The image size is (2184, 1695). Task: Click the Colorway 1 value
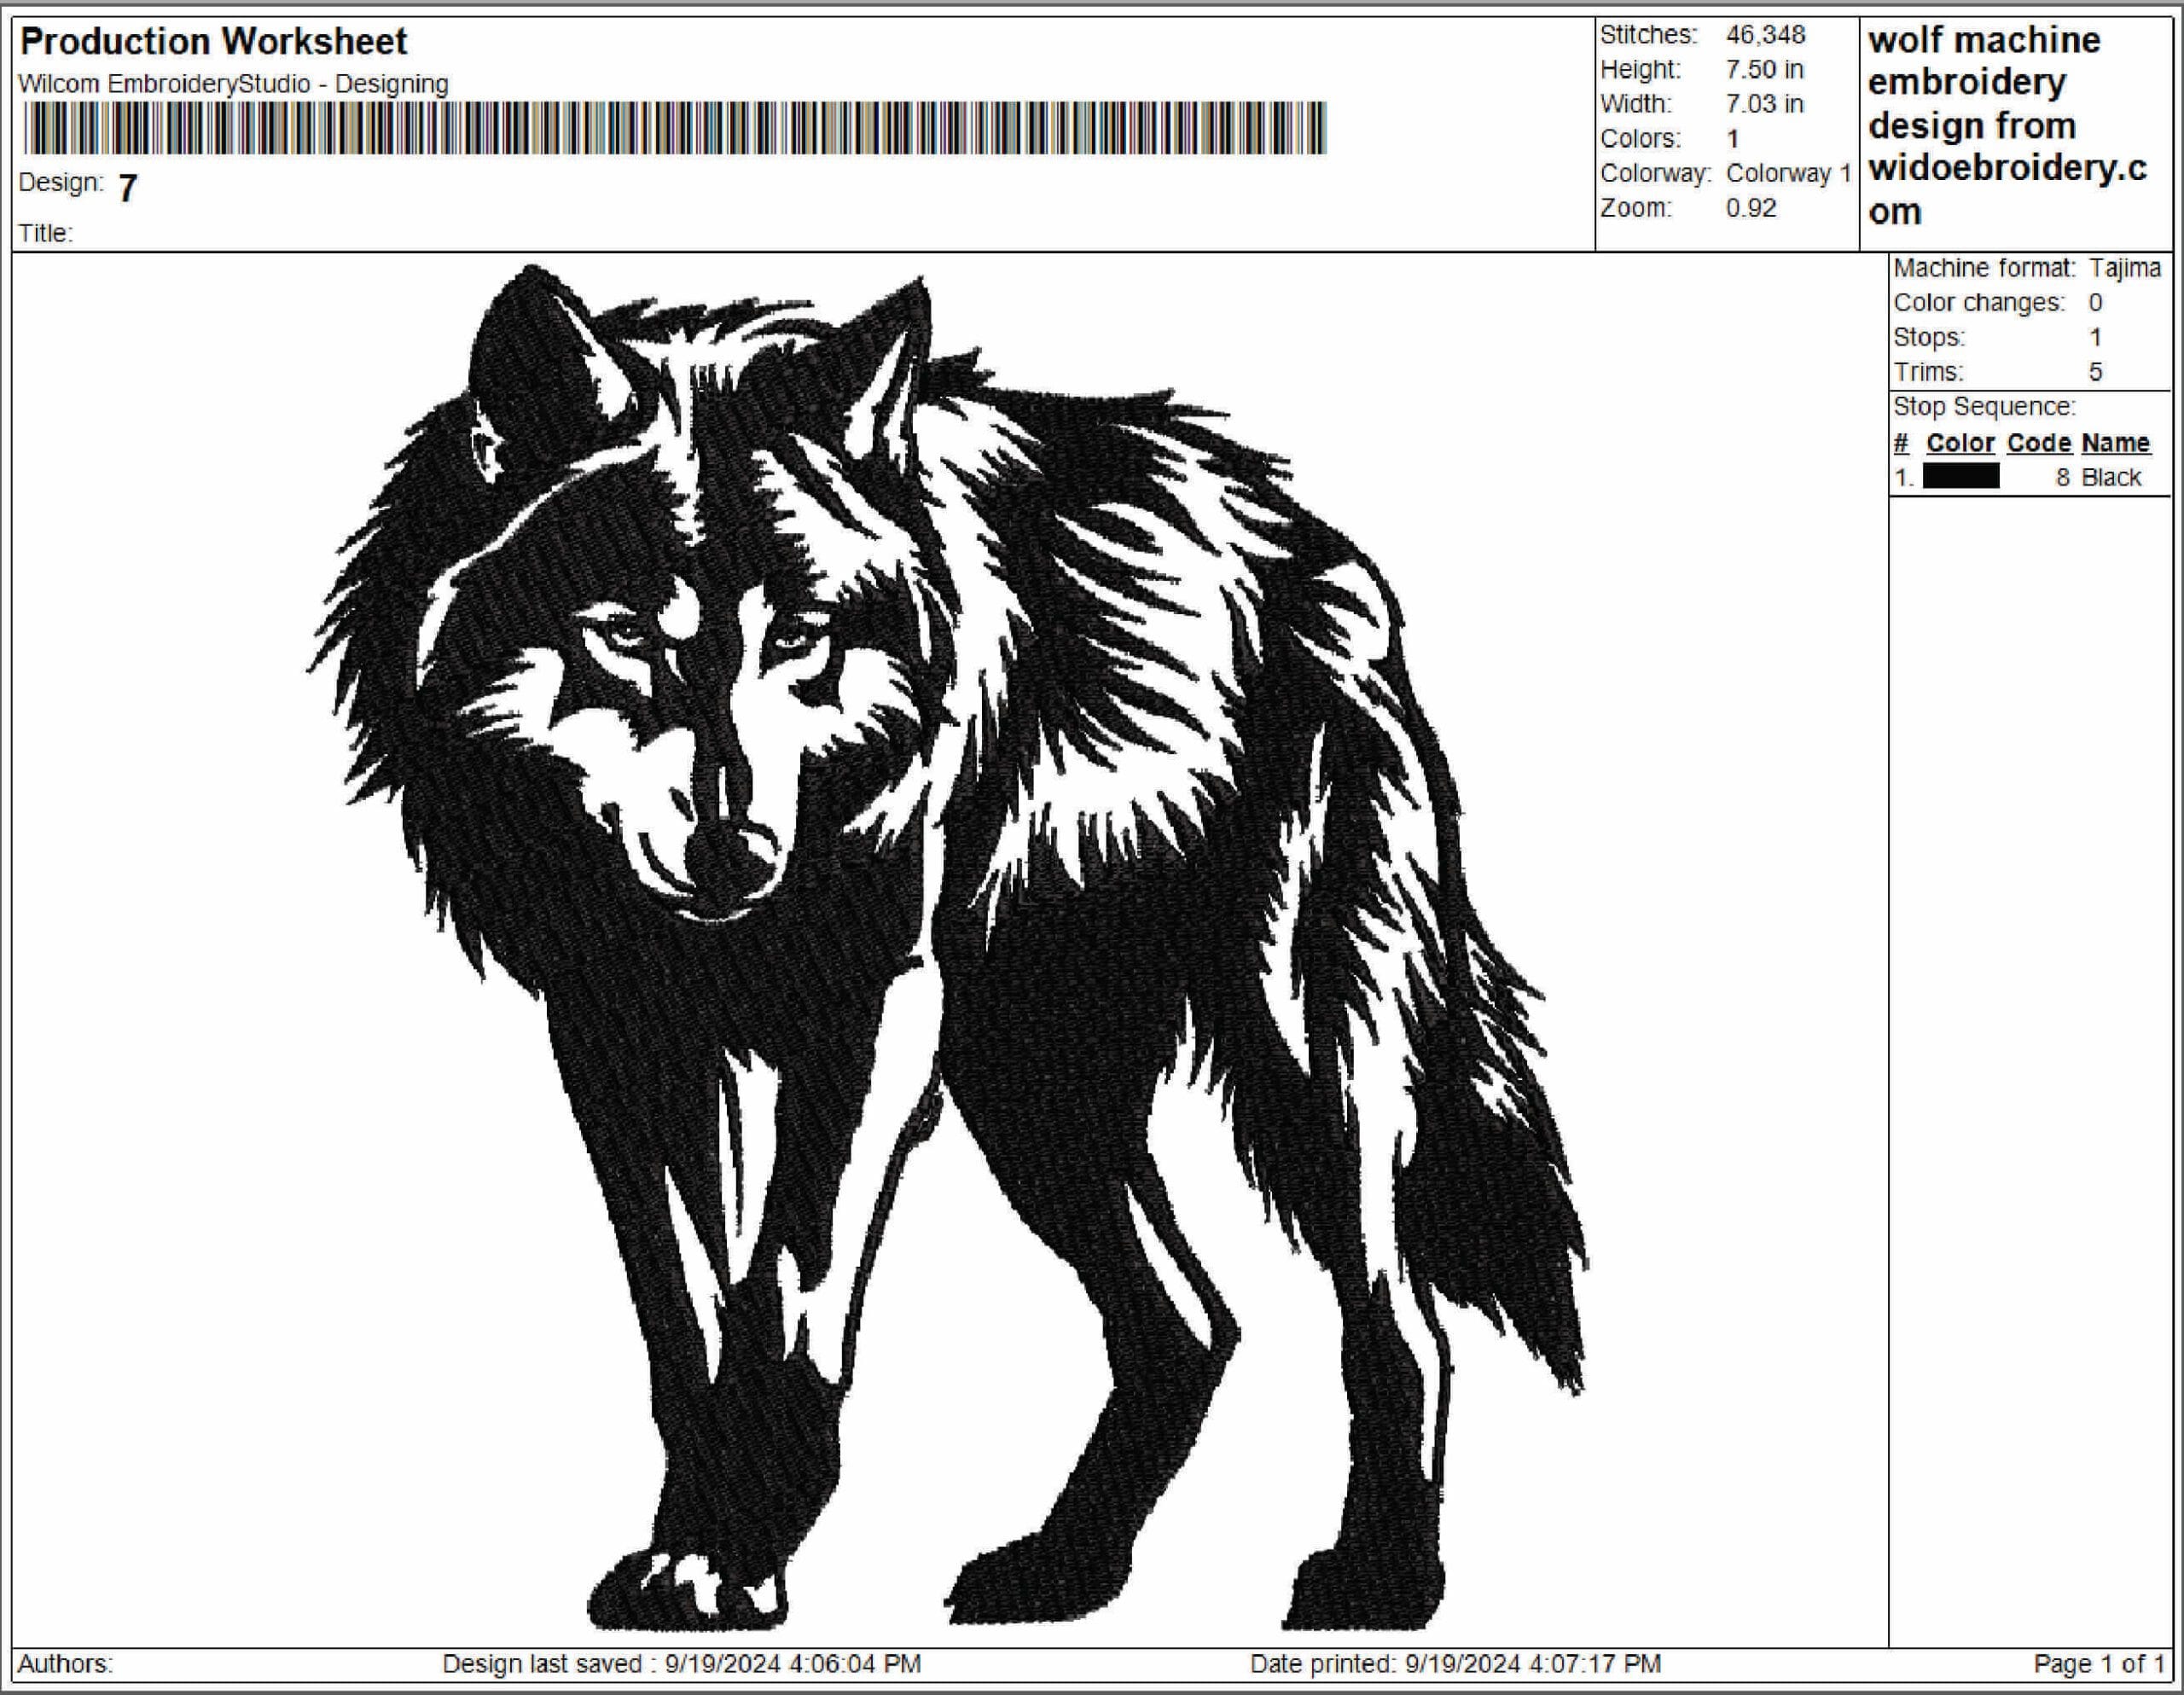(1788, 173)
